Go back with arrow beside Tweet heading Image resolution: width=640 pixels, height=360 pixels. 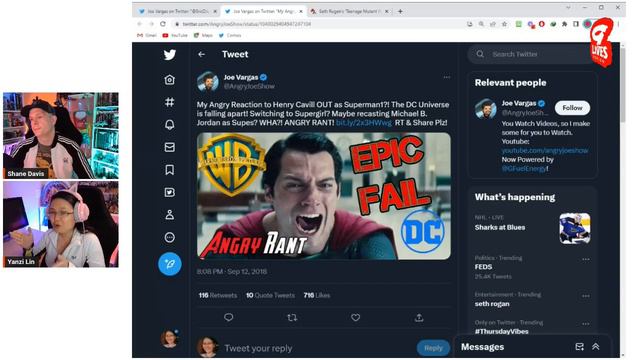(x=202, y=54)
